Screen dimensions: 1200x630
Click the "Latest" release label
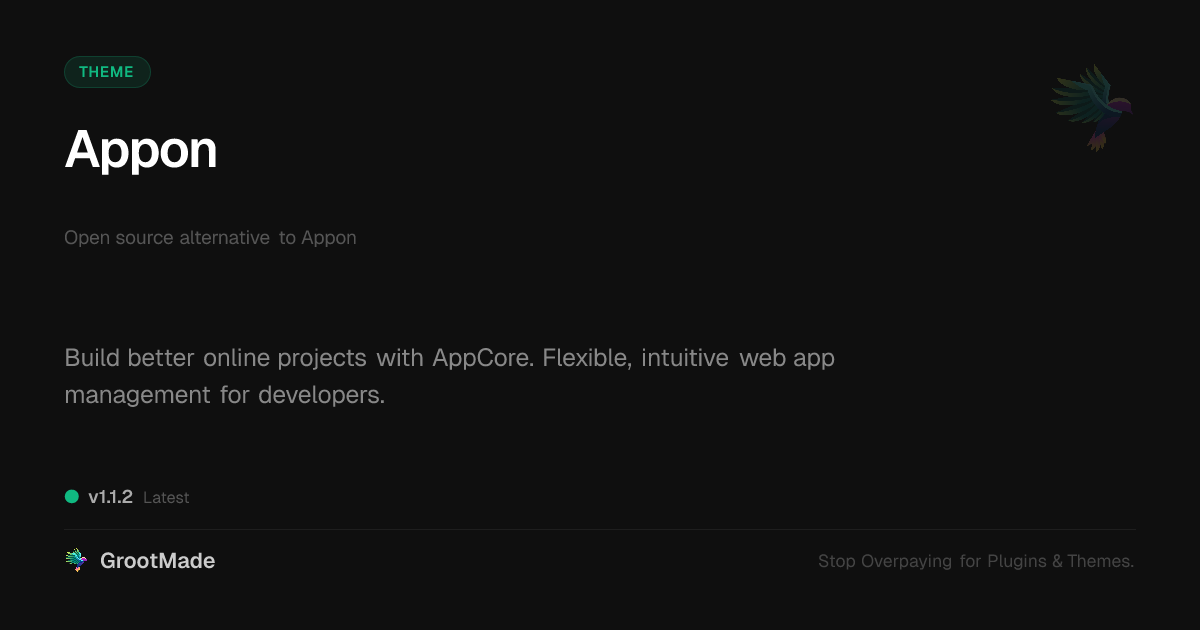(166, 498)
